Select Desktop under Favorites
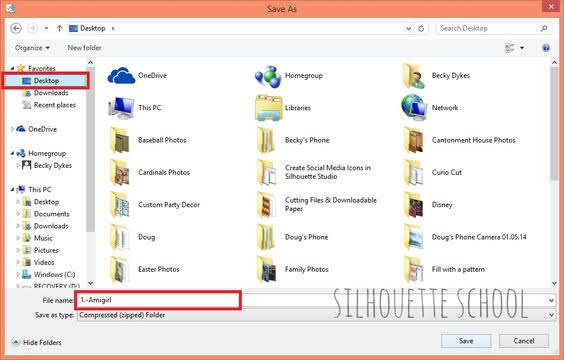The image size is (564, 360). 45,81
